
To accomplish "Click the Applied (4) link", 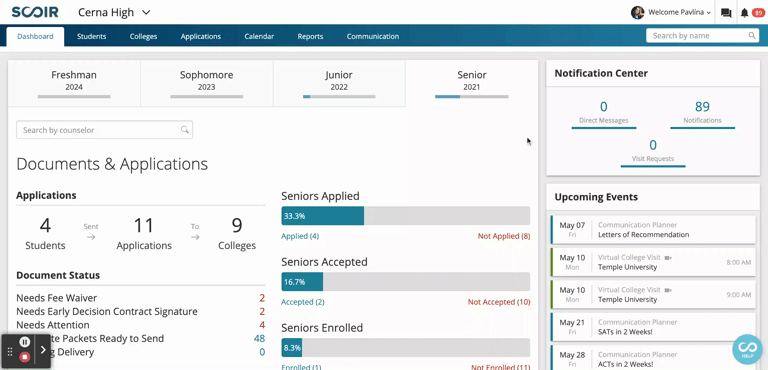I will click(x=300, y=236).
